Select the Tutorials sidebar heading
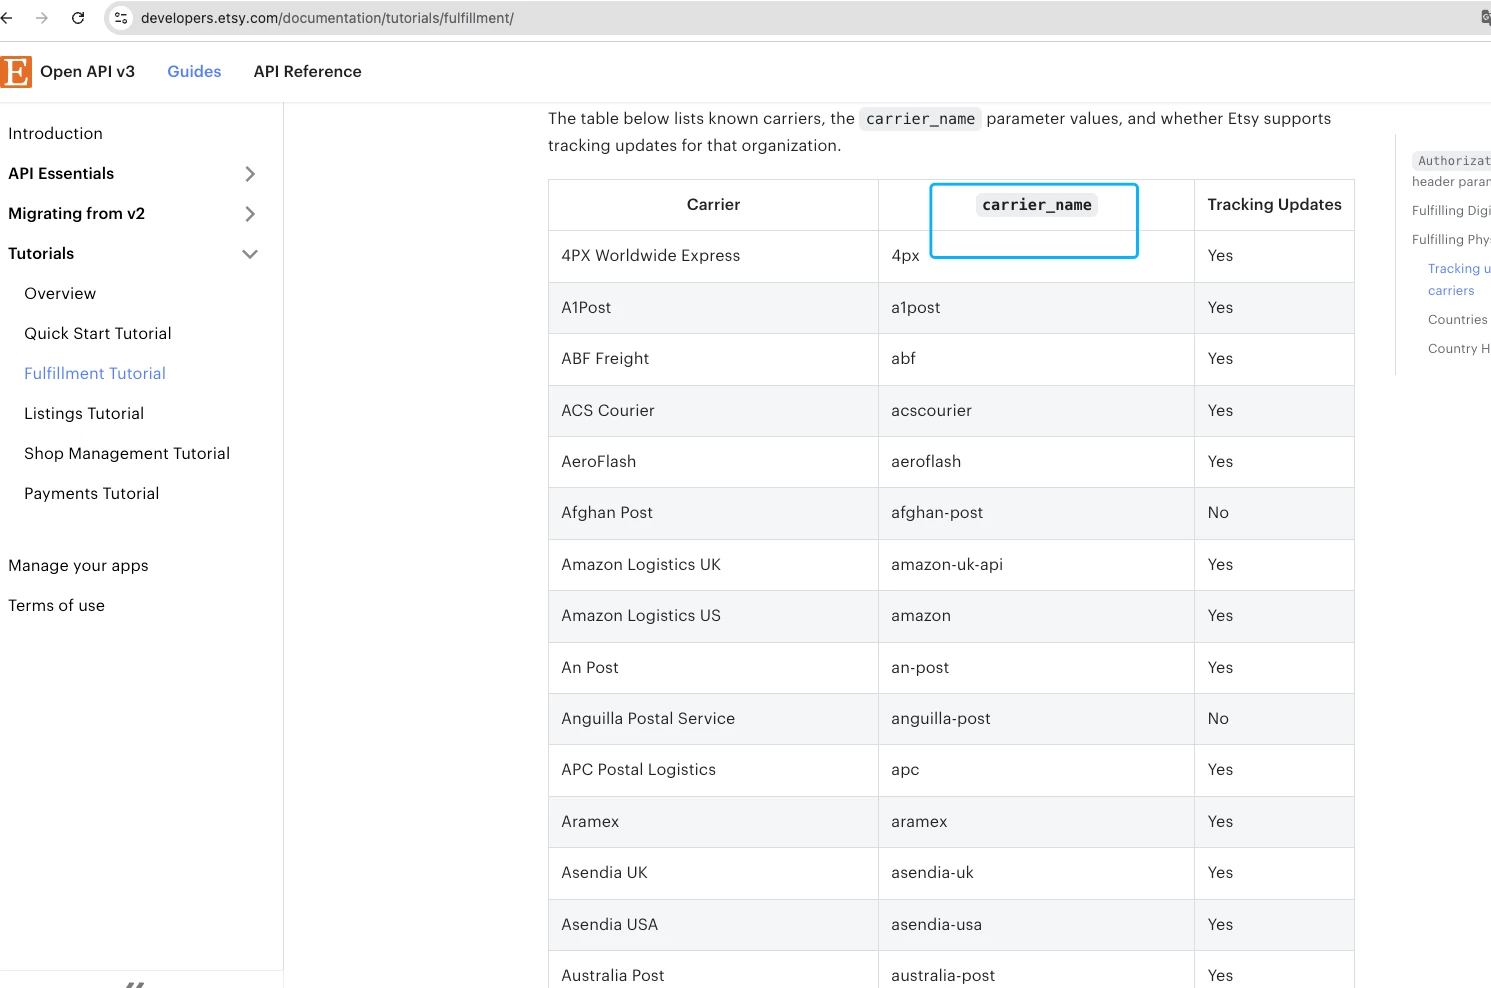Image resolution: width=1491 pixels, height=988 pixels. pos(41,254)
